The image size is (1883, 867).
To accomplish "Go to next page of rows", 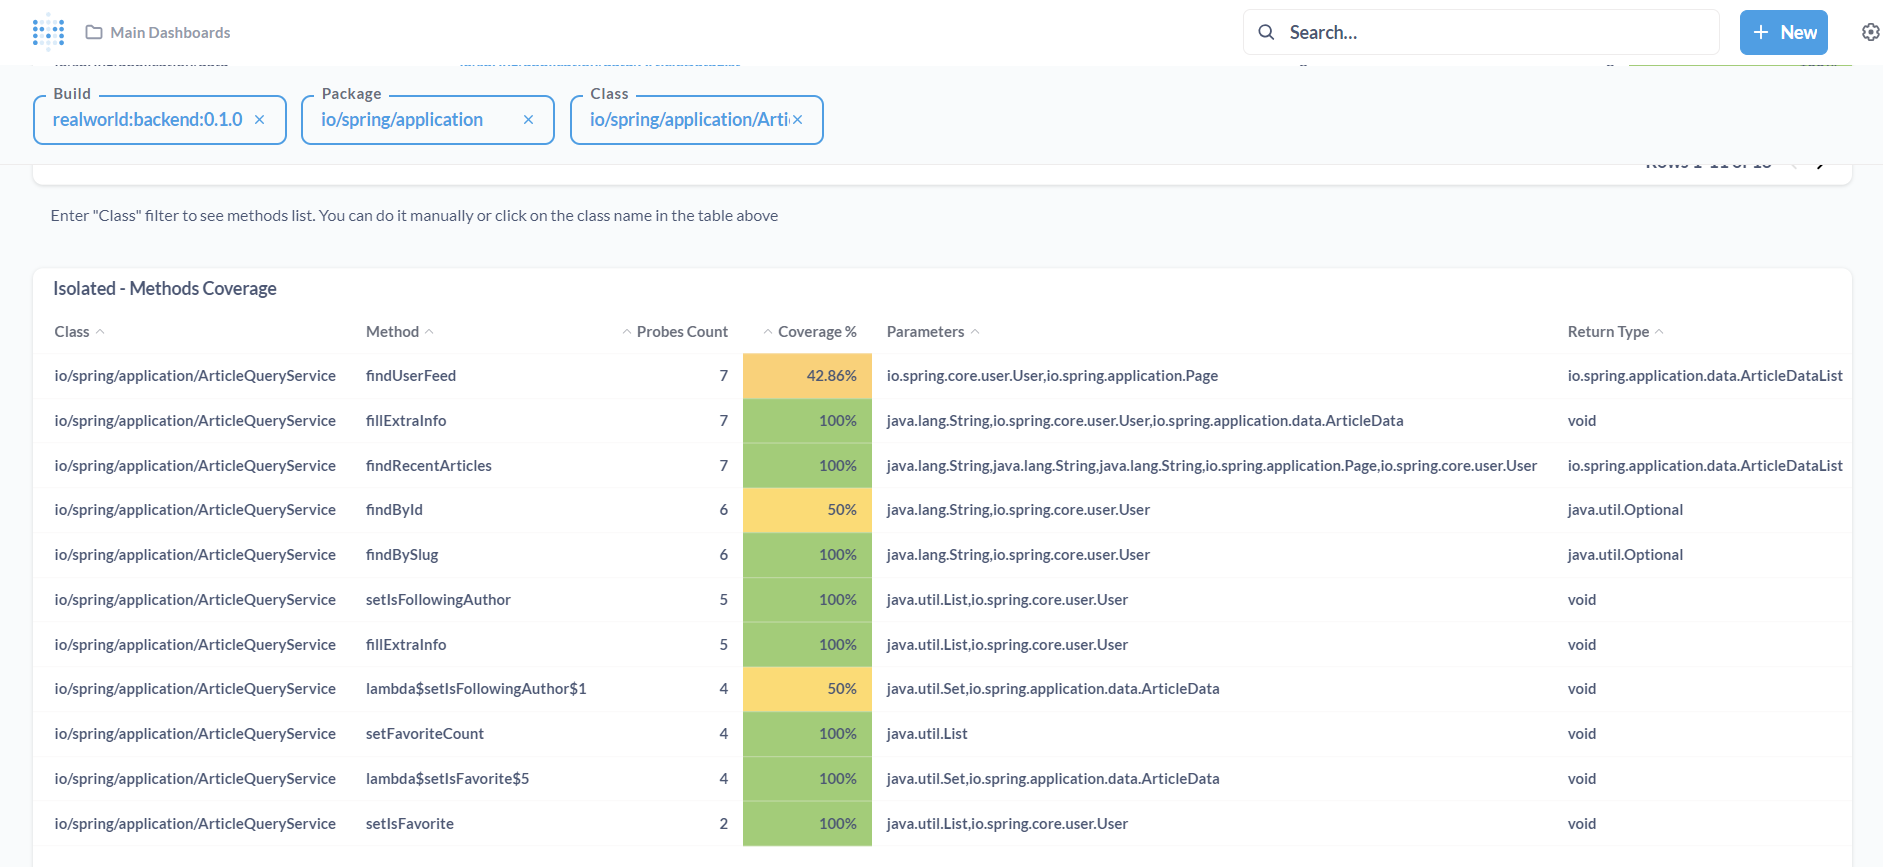I will coord(1821,165).
